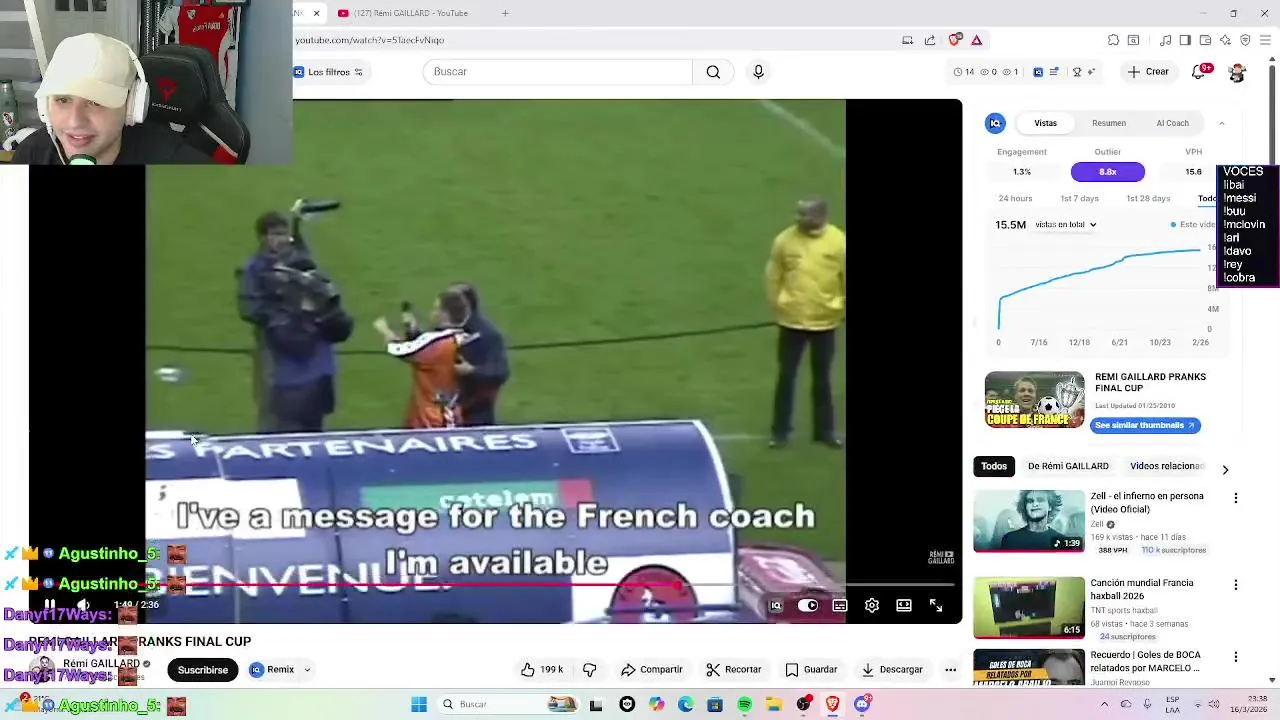
Task: Open the 'vistas en total' dropdown
Action: (x=1066, y=225)
